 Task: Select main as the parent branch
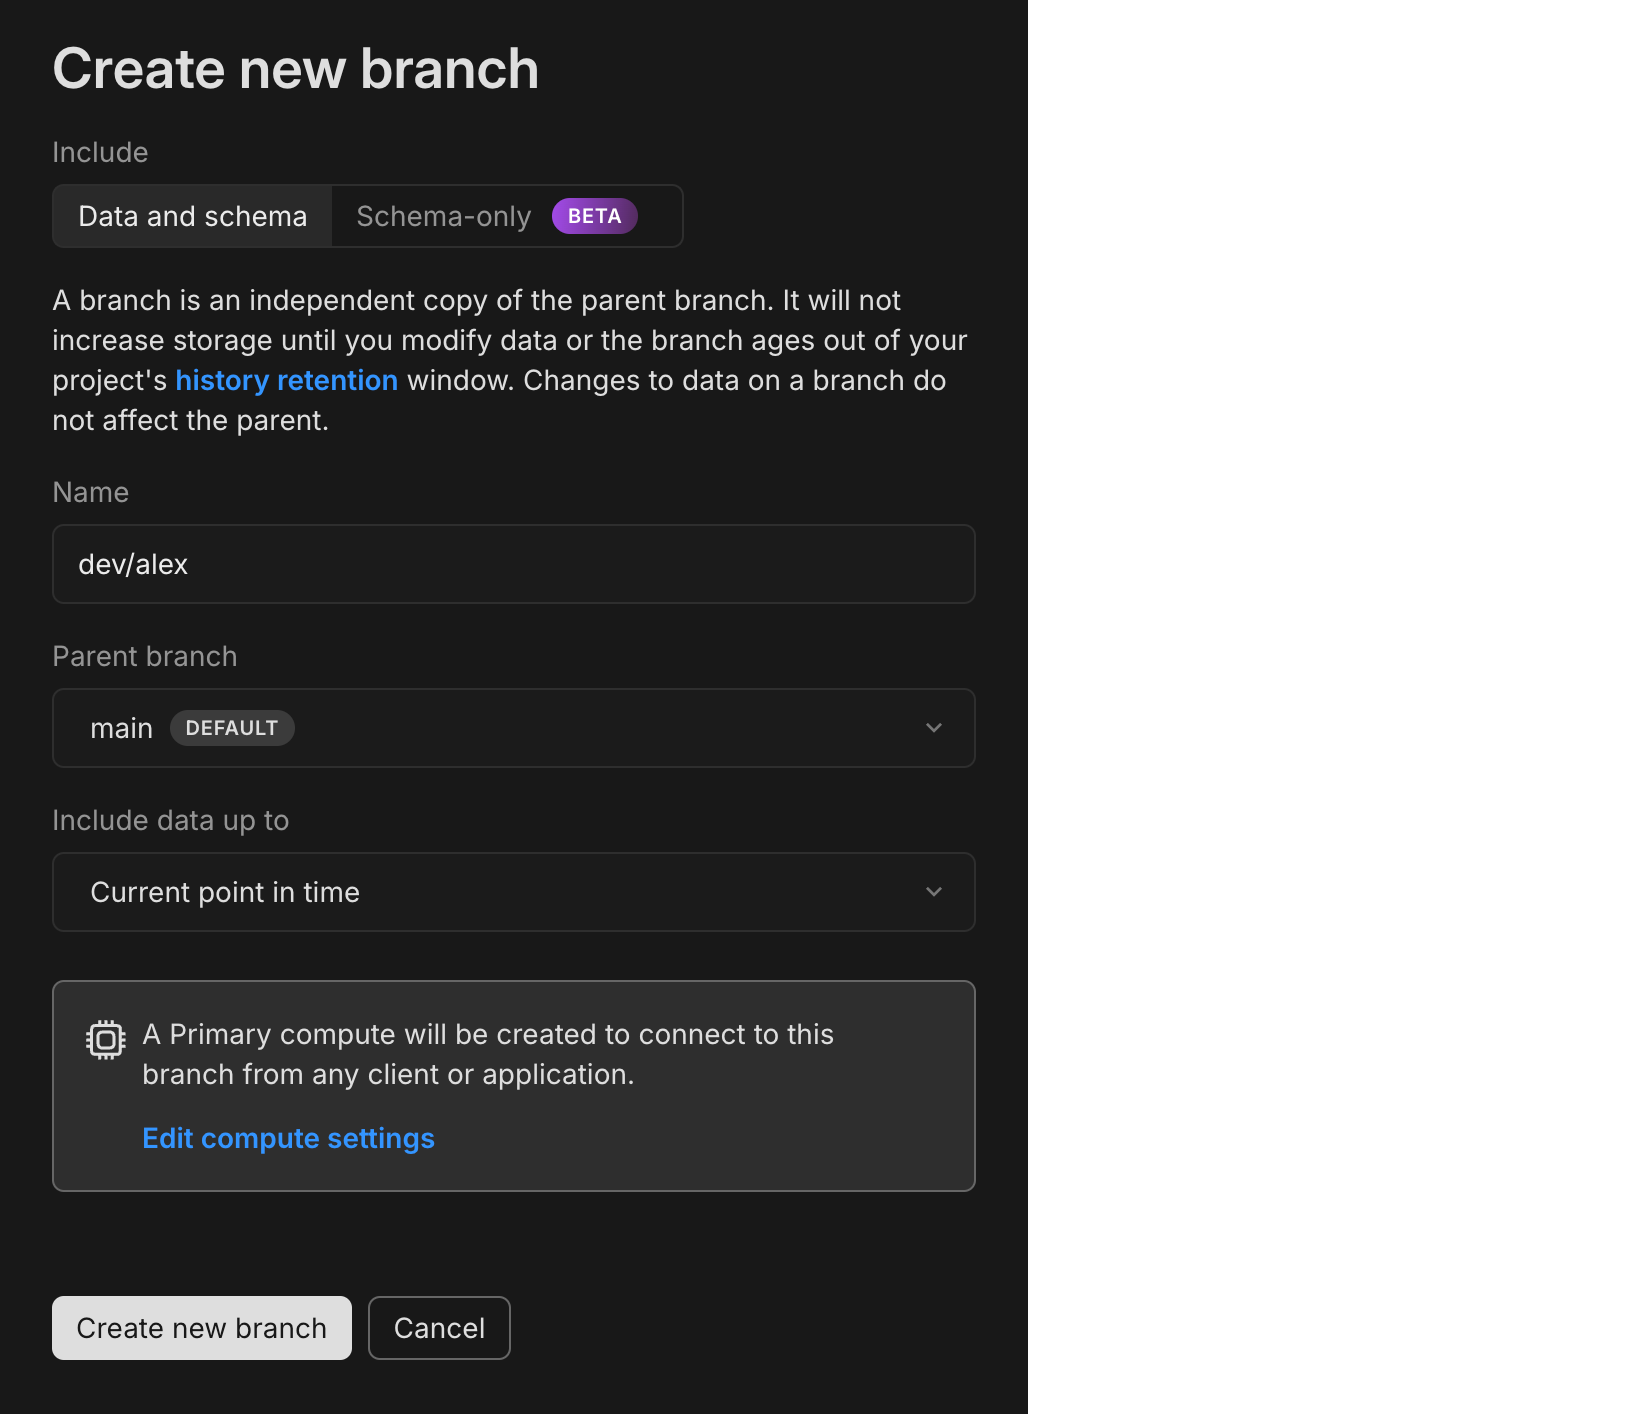coord(122,728)
